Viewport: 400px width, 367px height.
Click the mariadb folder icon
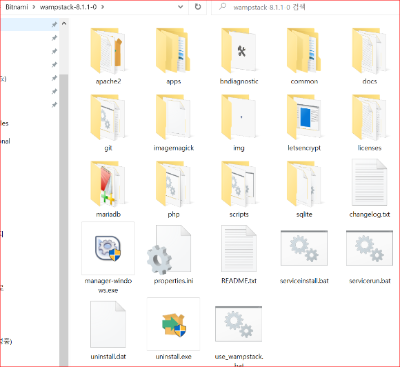tap(108, 184)
